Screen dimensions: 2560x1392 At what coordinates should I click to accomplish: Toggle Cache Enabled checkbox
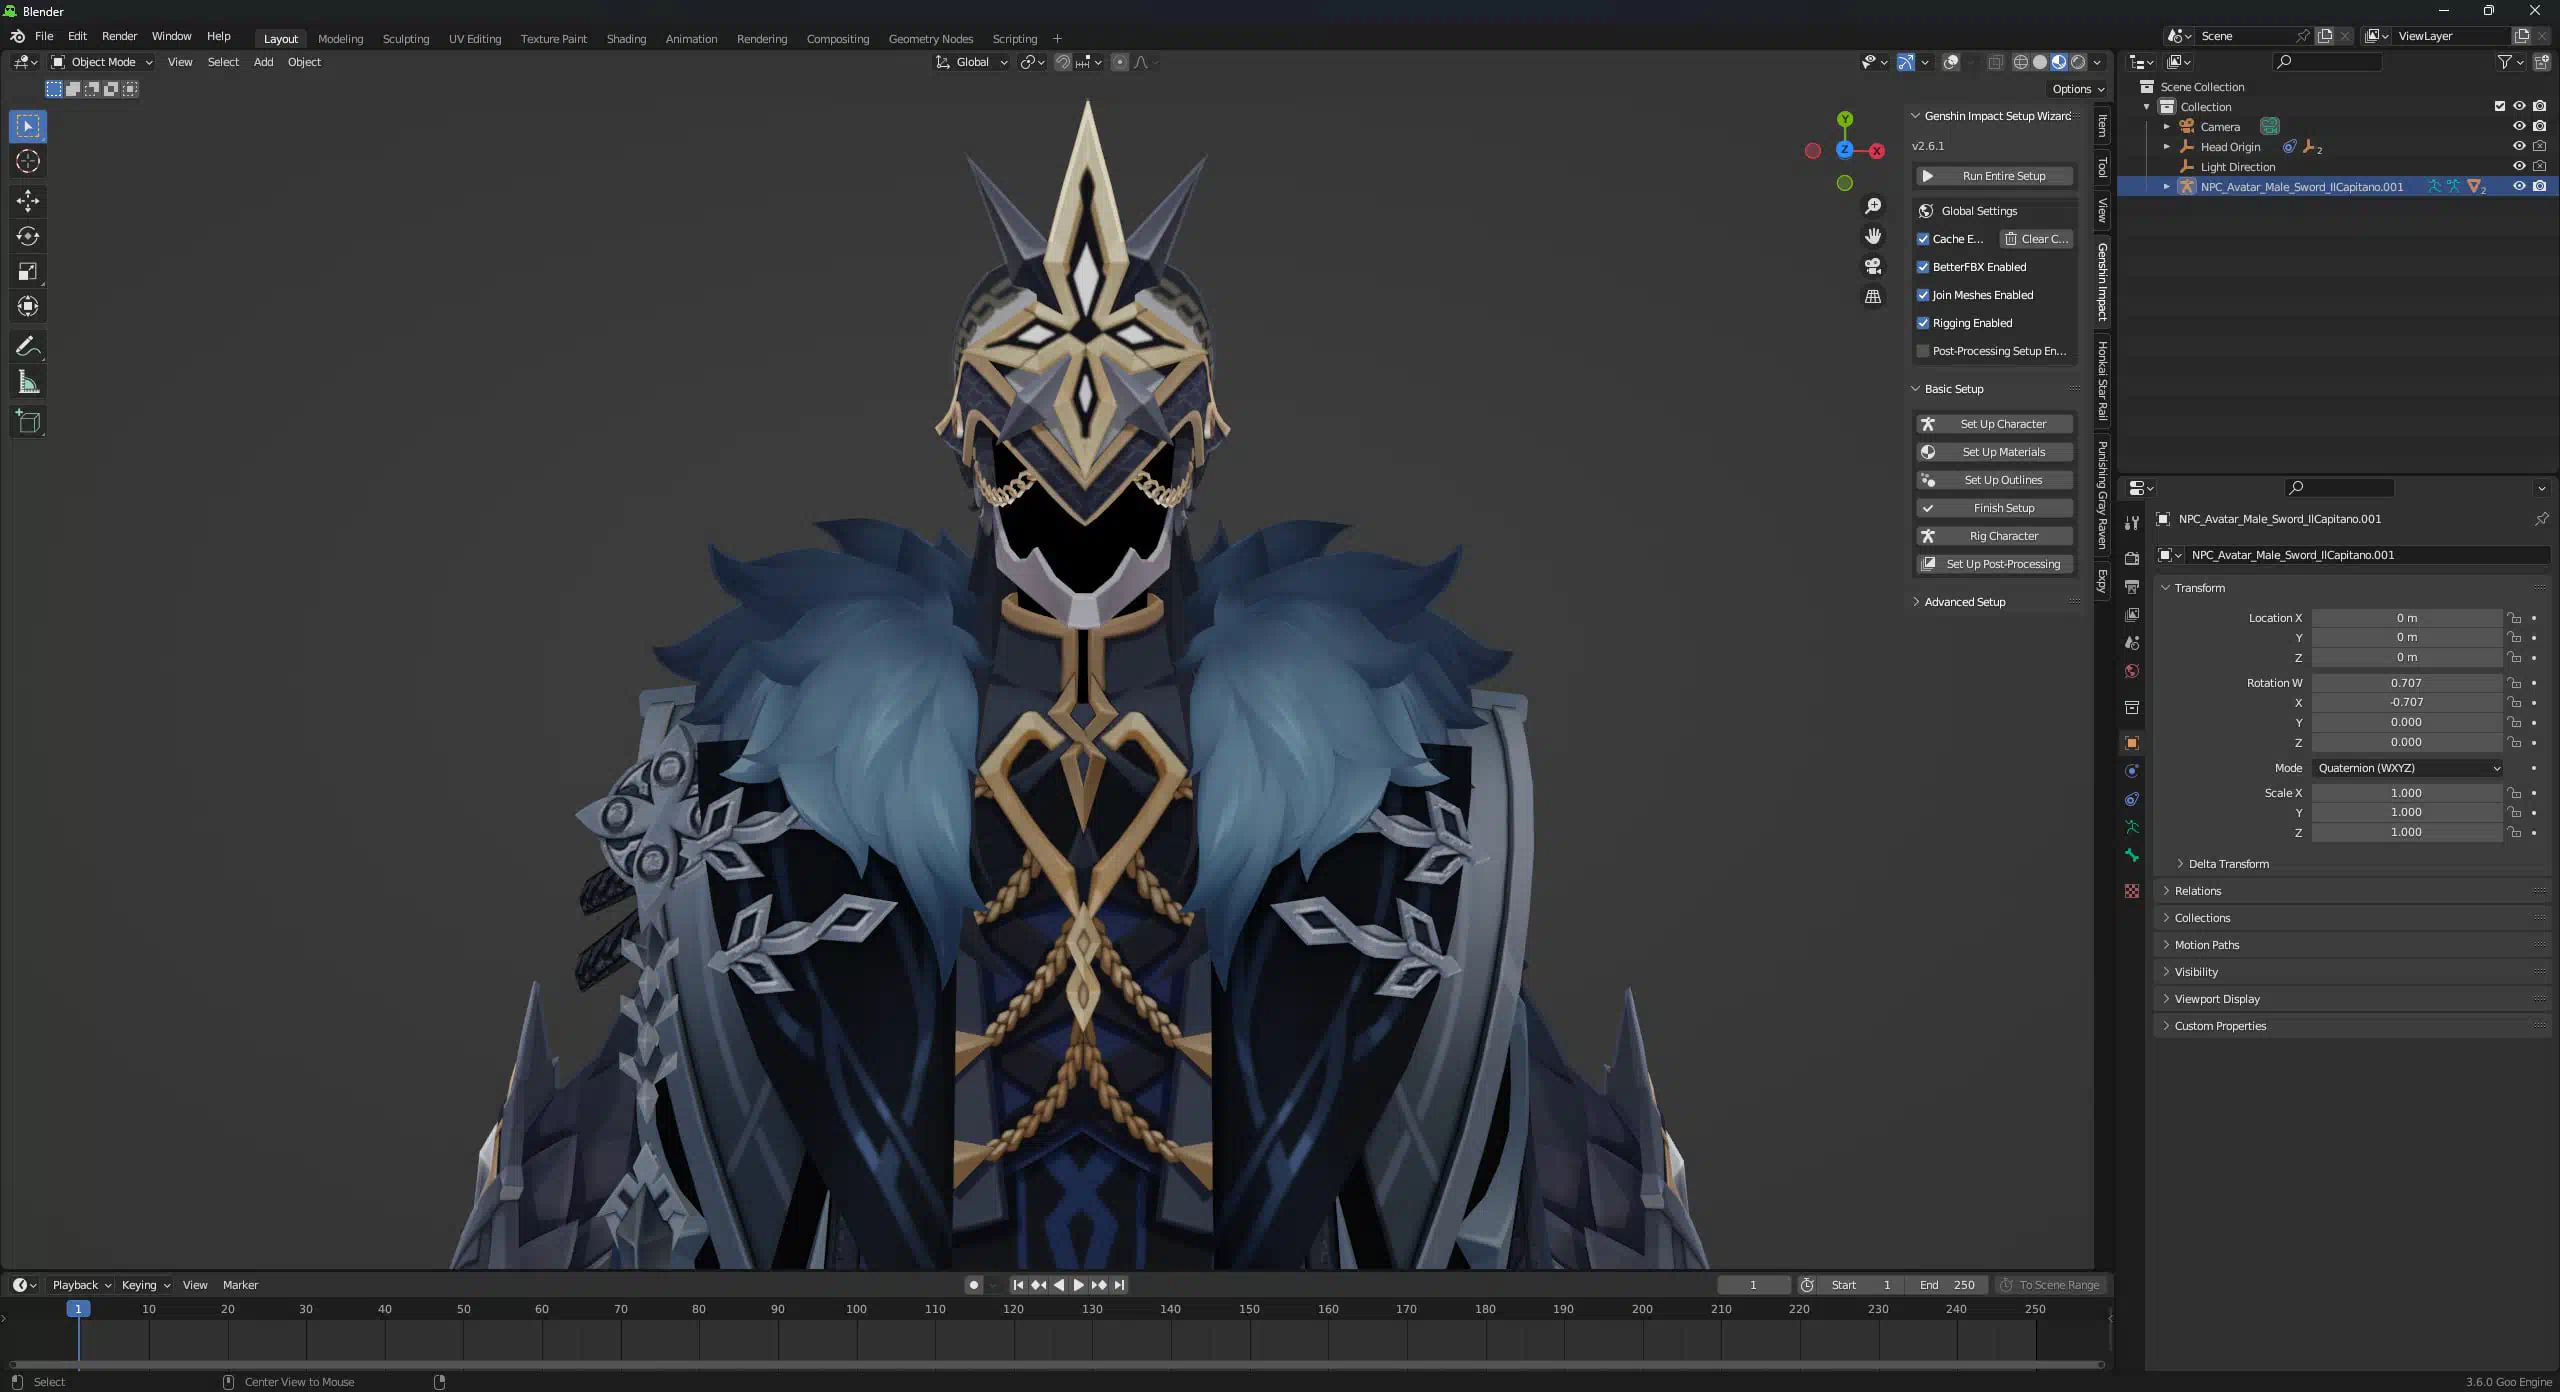(1923, 239)
